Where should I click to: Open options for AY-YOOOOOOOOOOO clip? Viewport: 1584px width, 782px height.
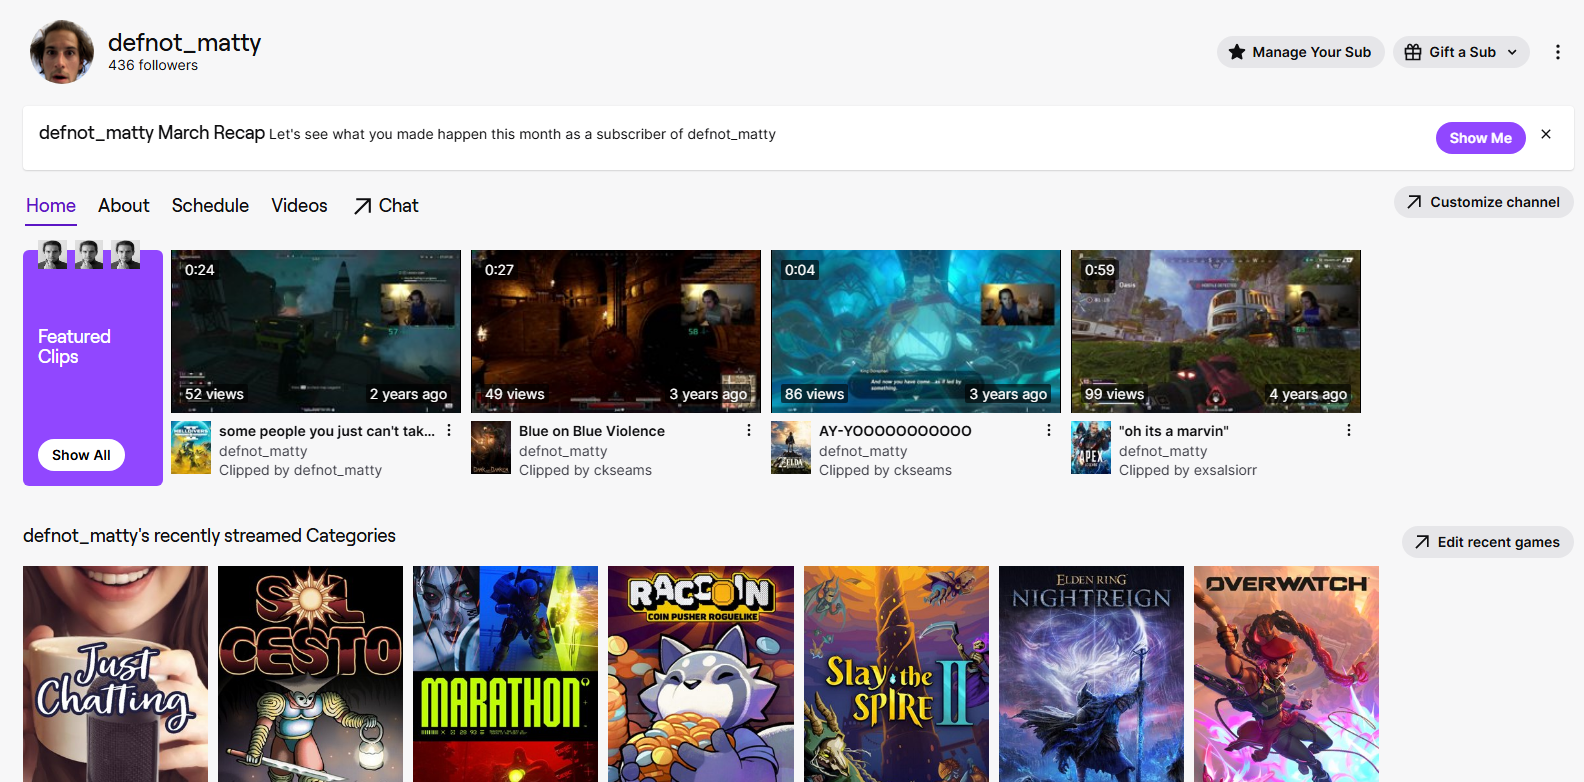coord(1049,430)
